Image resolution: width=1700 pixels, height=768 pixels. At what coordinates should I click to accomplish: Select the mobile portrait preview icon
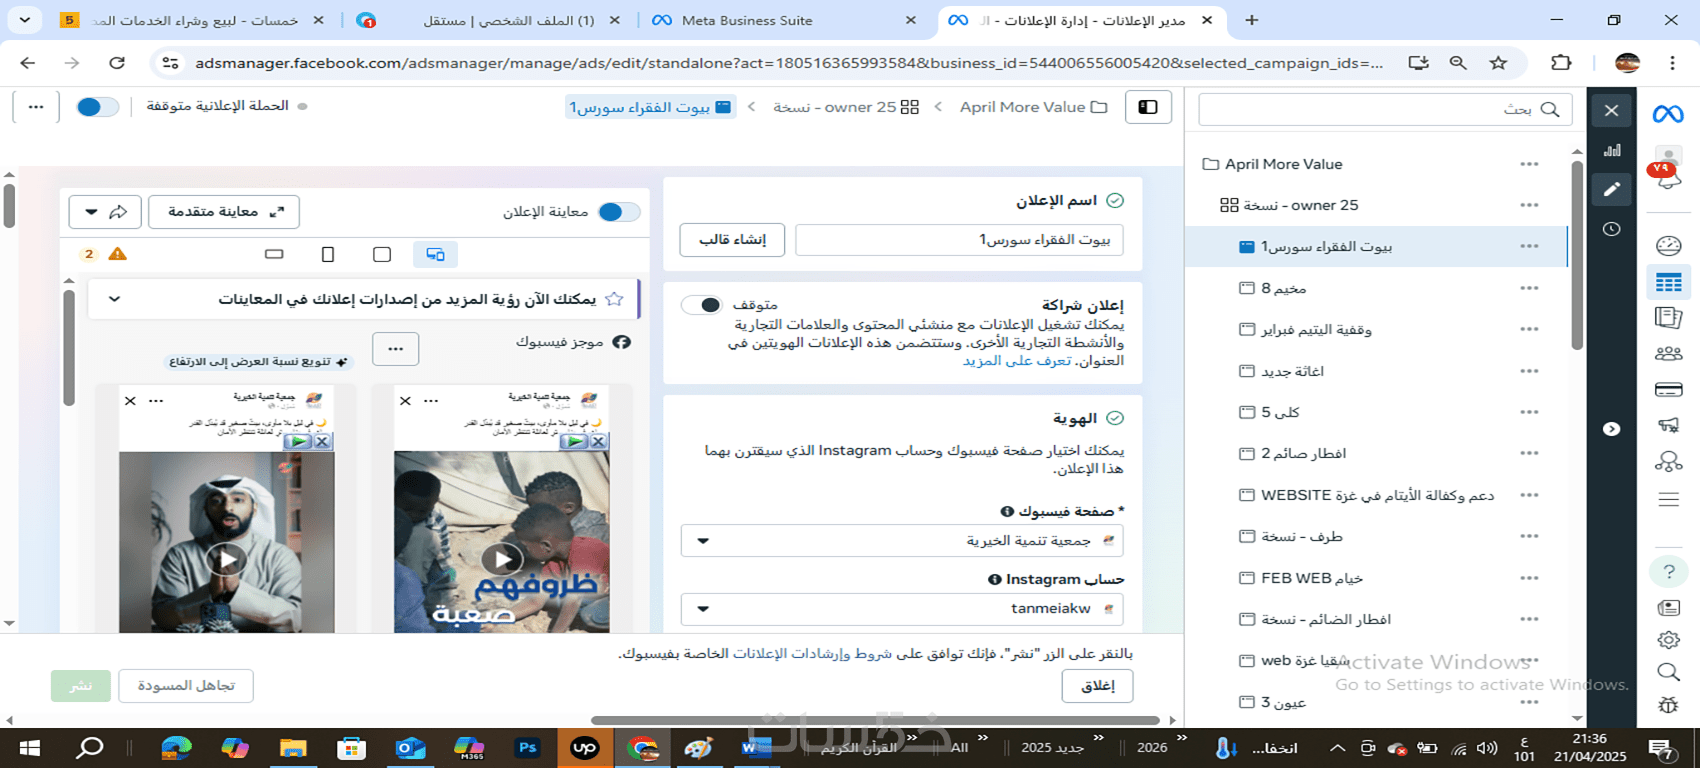tap(328, 254)
